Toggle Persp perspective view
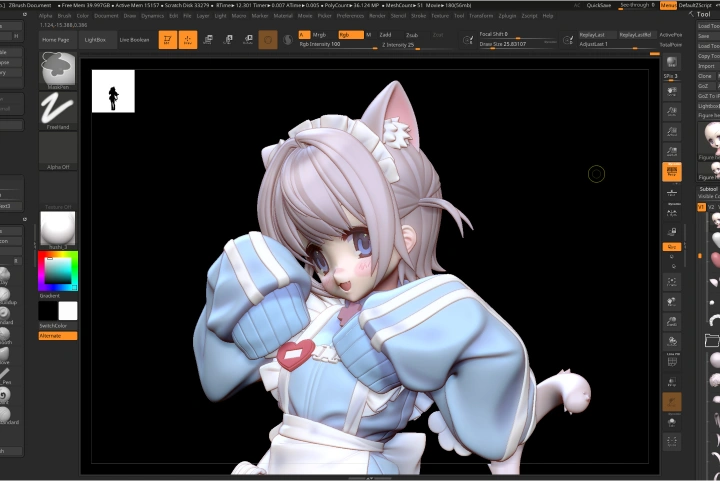 [x=672, y=172]
